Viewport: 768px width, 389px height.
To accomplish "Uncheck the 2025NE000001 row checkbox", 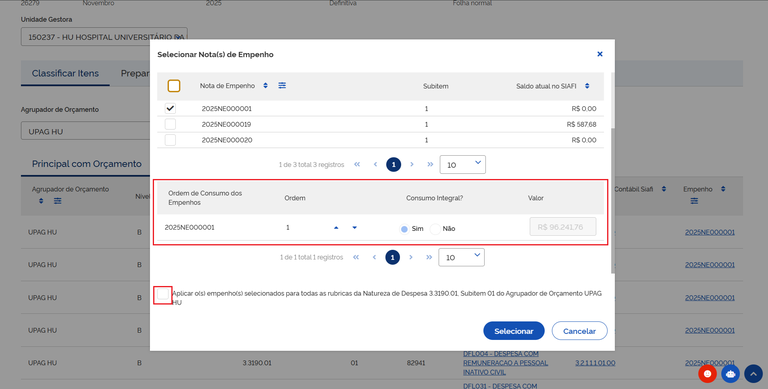I will tap(170, 108).
